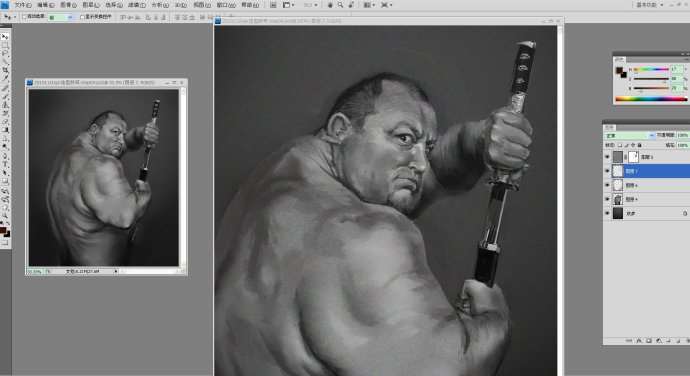The width and height of the screenshot is (690, 376).
Task: Toggle visibility of the selected blue layer
Action: (608, 171)
